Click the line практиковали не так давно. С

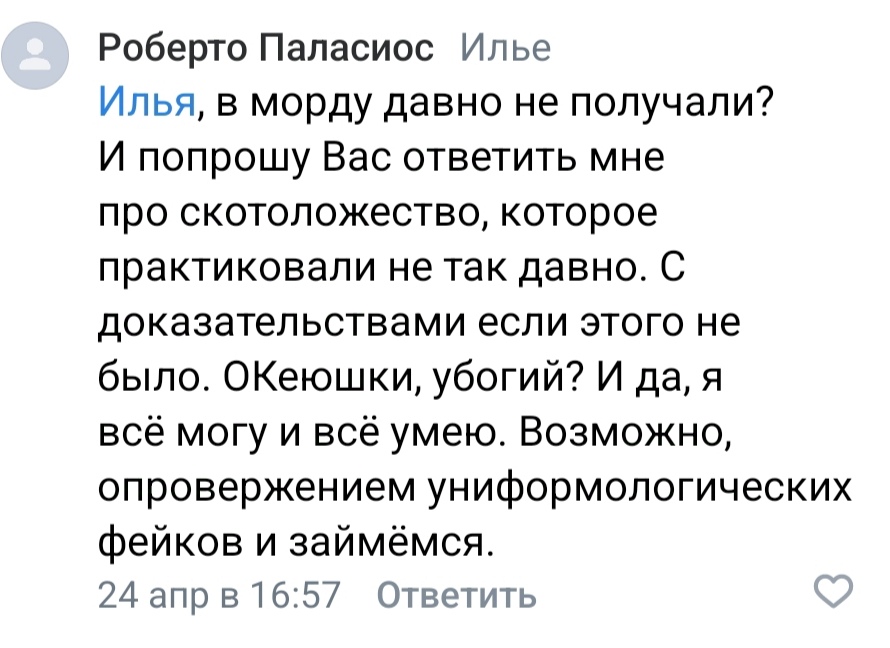[x=392, y=267]
